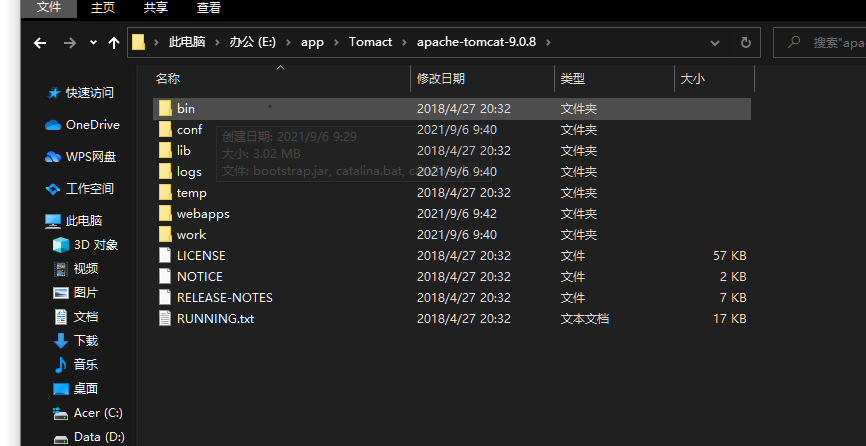The height and width of the screenshot is (446, 866).
Task: Select the work folder icon
Action: pyautogui.click(x=165, y=234)
